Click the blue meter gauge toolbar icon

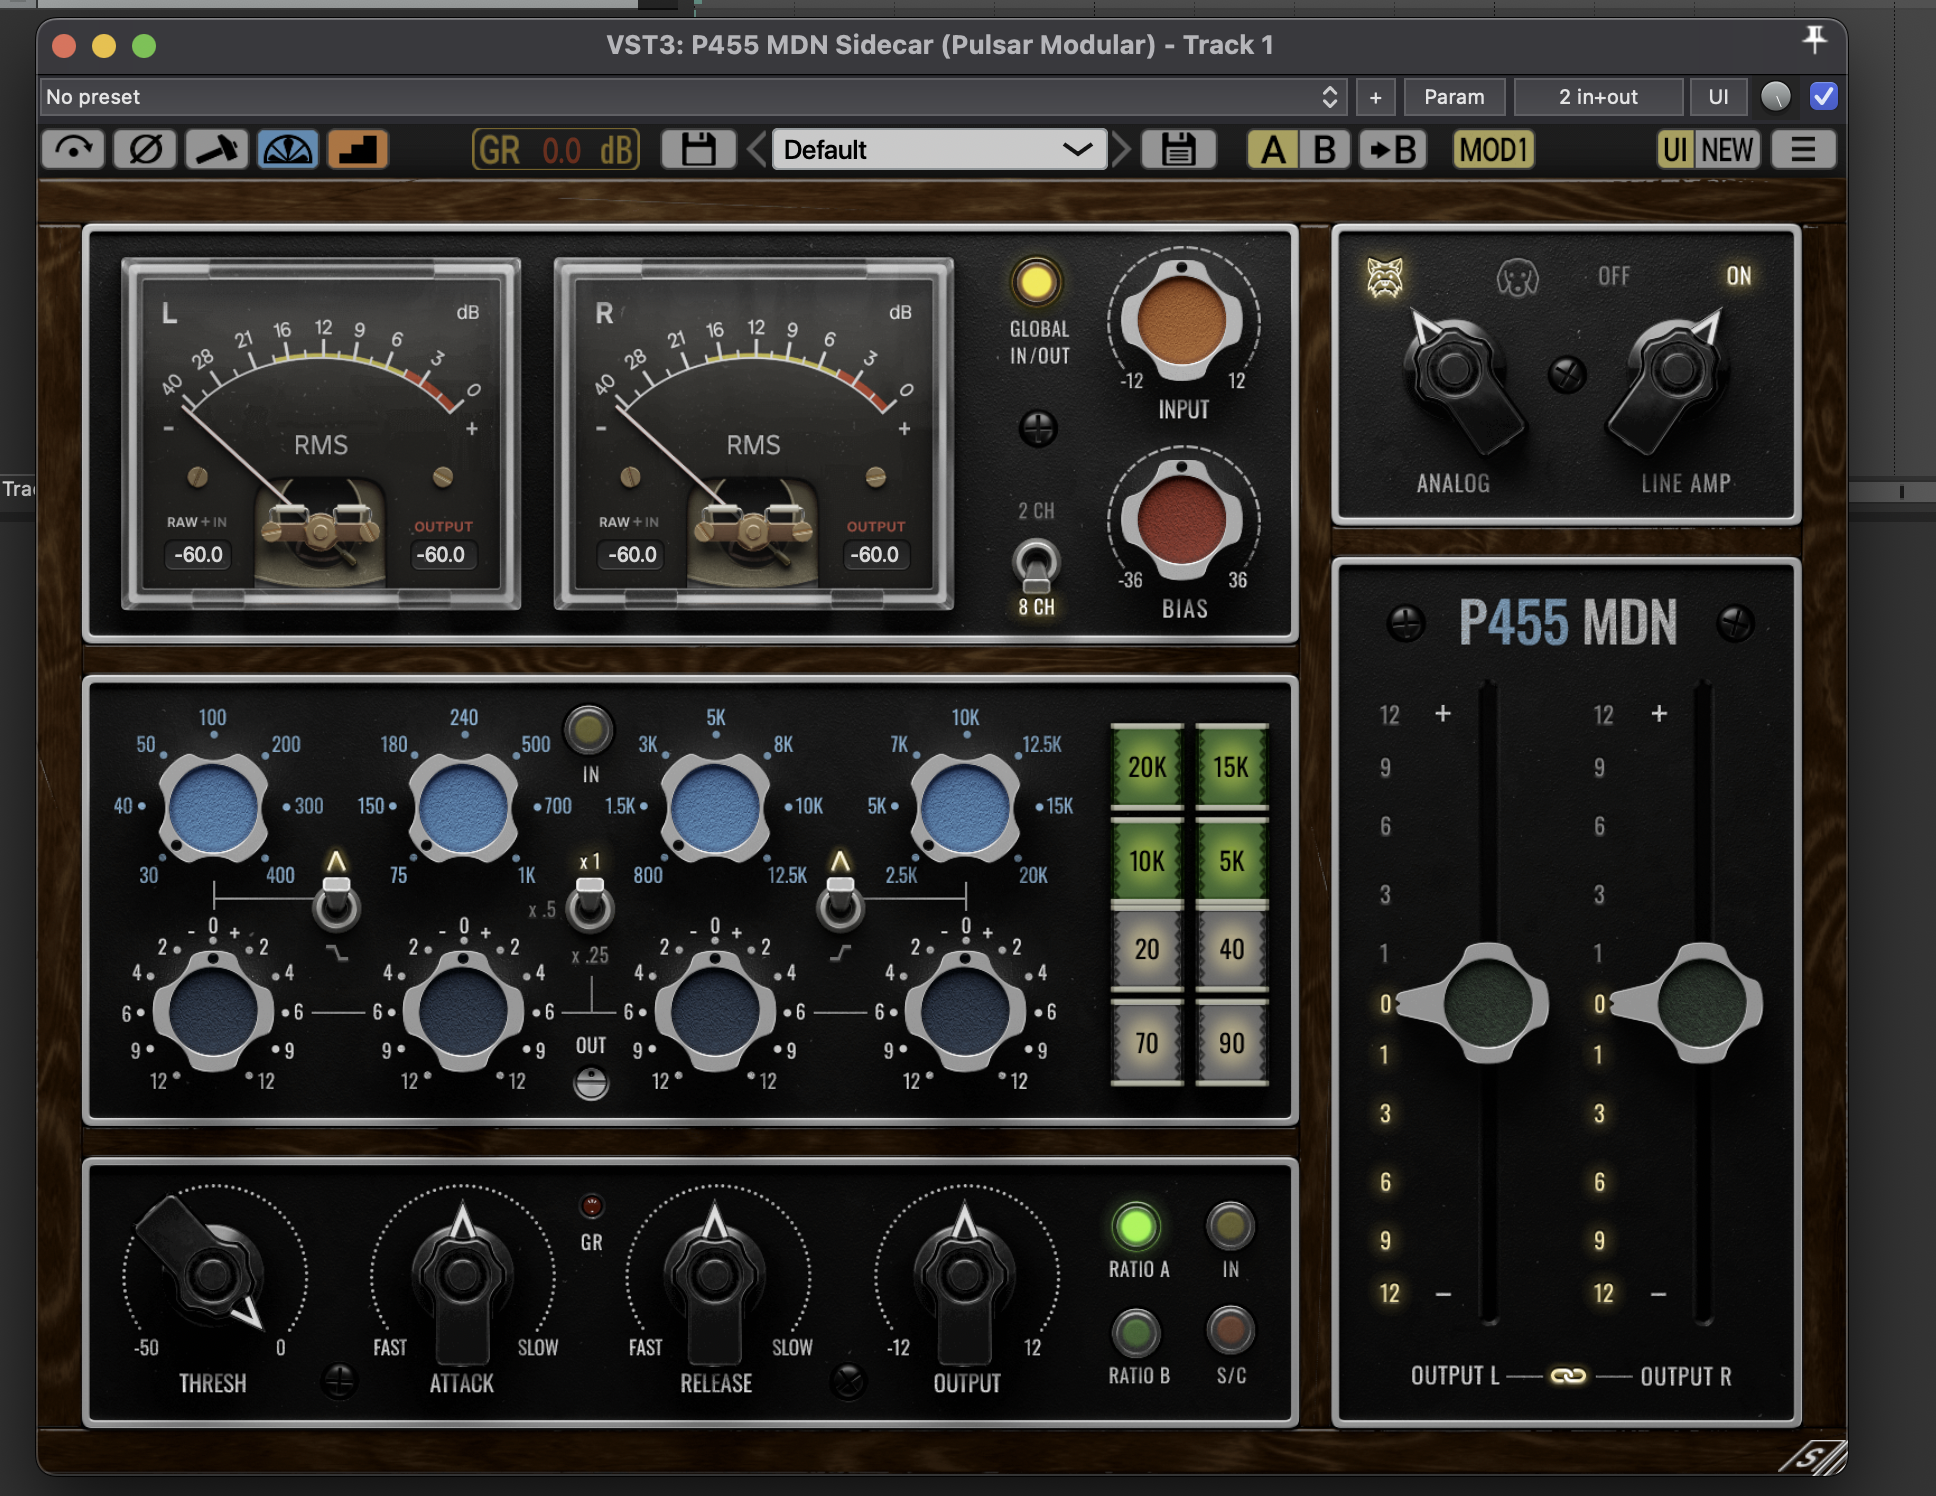(x=288, y=150)
